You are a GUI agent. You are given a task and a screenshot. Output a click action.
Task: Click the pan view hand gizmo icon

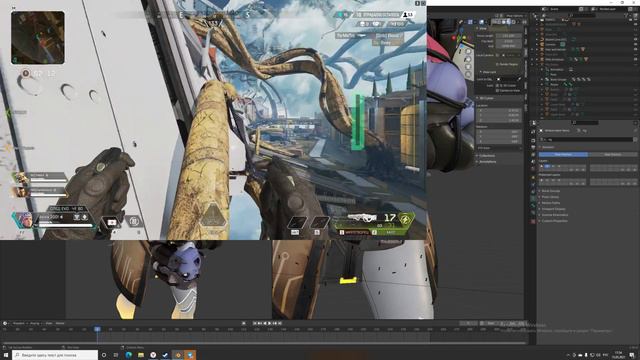click(x=468, y=59)
